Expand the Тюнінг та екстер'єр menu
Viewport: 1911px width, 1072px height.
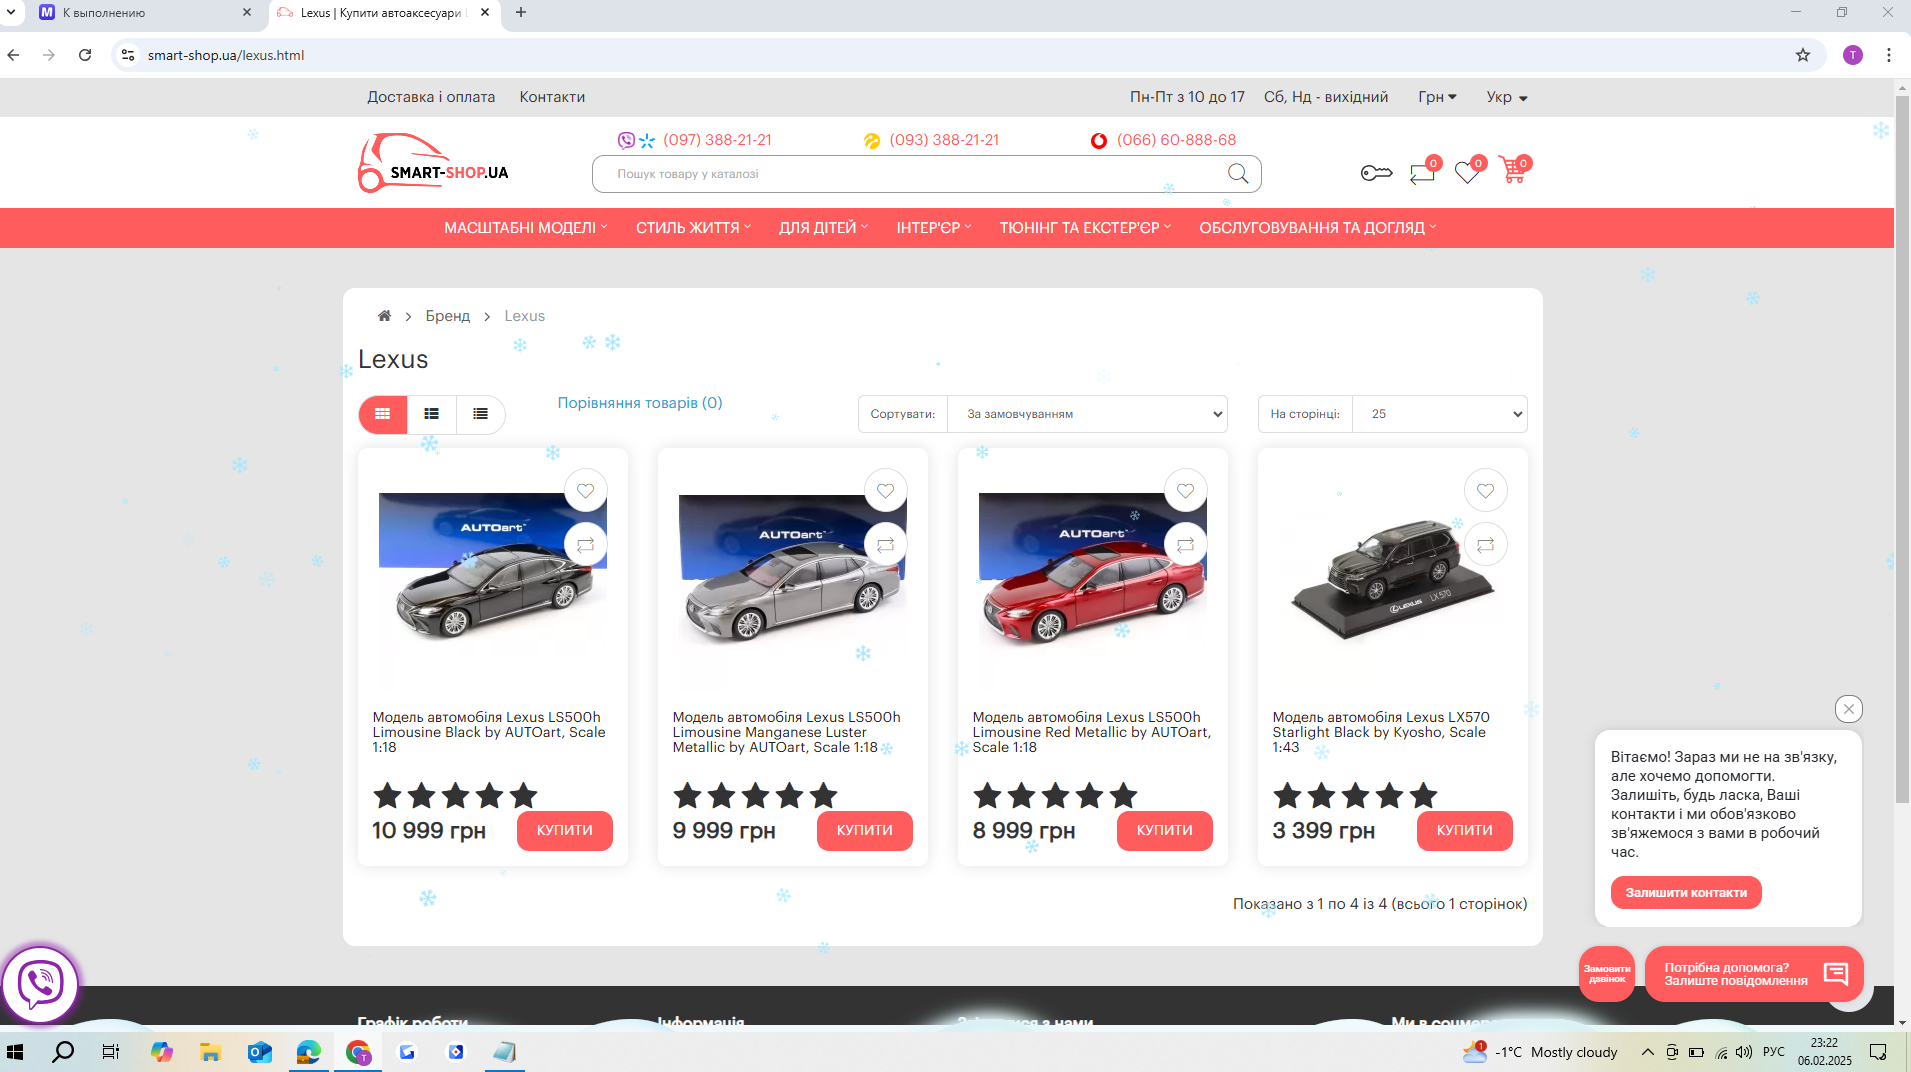pyautogui.click(x=1085, y=228)
